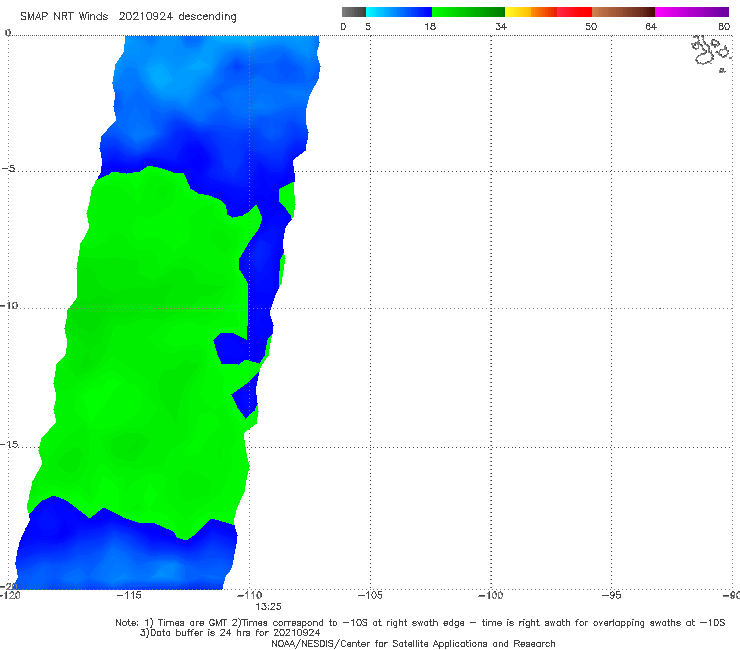Click the Galapagos Islands outline
Viewport: 740px width, 650px height.
(711, 52)
